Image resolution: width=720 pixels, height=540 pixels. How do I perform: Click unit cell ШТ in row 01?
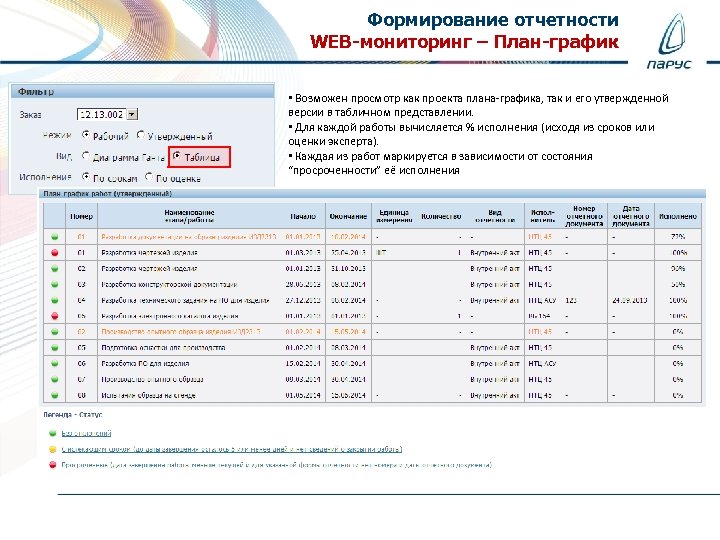(x=381, y=253)
